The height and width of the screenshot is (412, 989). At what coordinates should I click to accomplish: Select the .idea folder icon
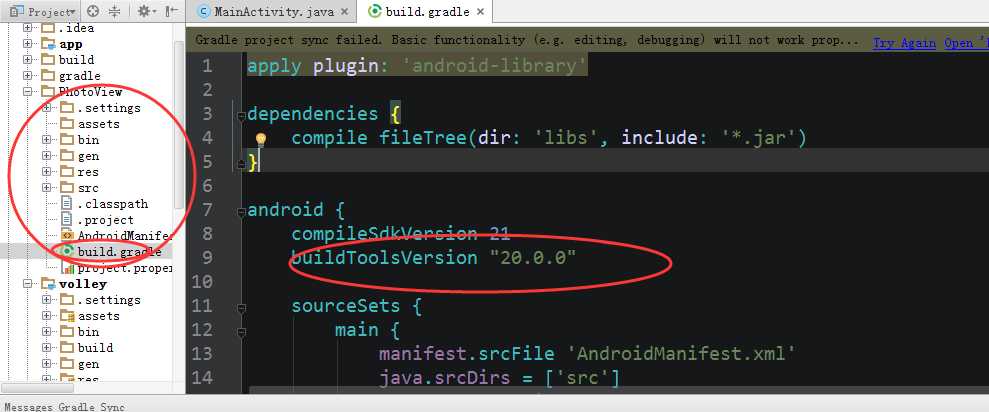48,28
